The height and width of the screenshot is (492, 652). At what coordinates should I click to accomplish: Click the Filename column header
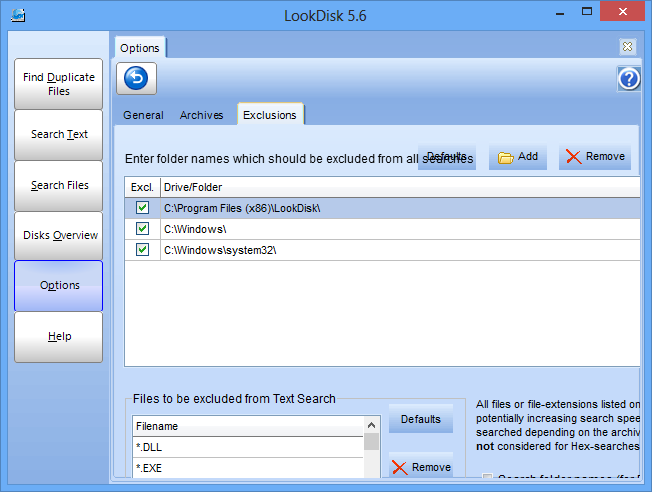(248, 426)
